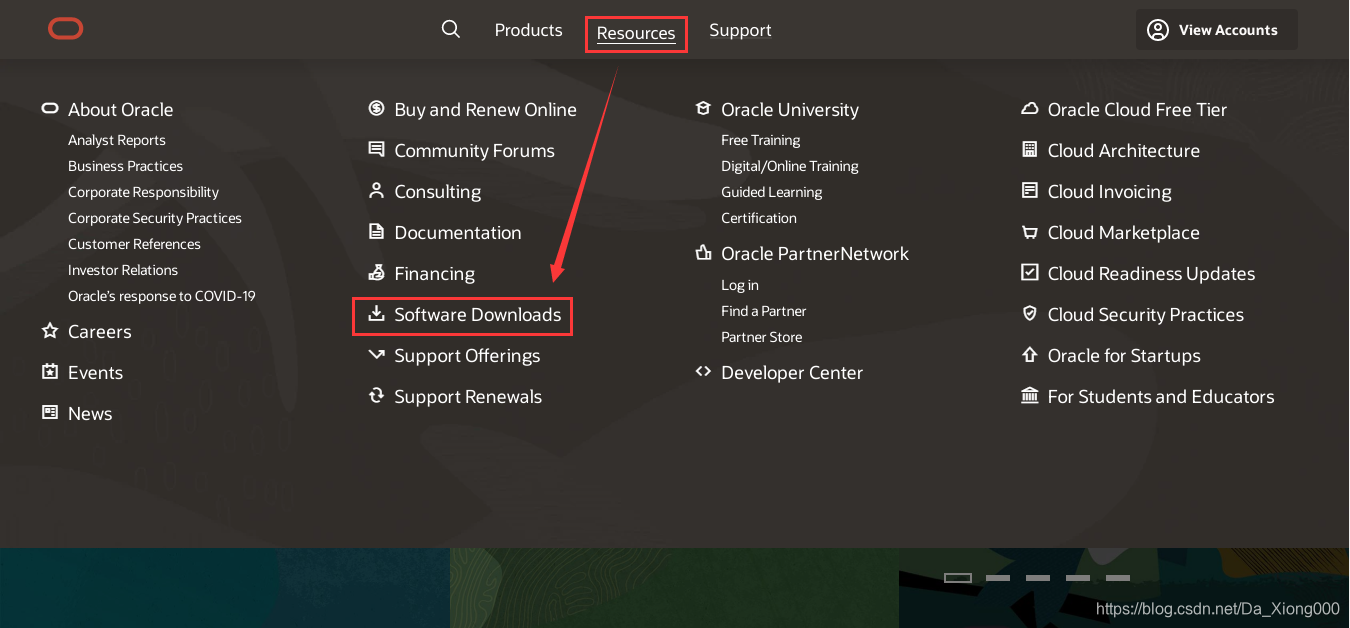Image resolution: width=1350 pixels, height=628 pixels.
Task: Open Digital/Online Training link
Action: [790, 166]
